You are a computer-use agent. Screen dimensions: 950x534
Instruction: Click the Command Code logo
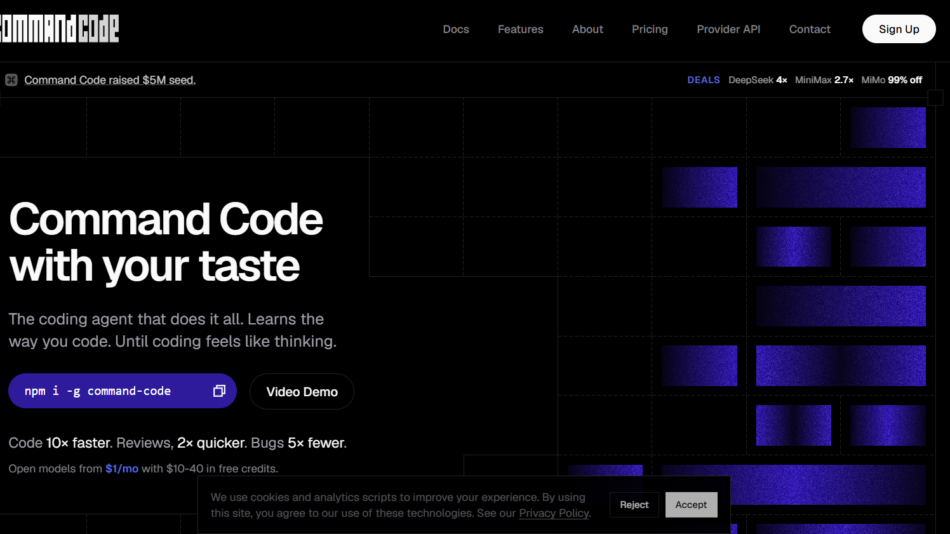click(59, 28)
